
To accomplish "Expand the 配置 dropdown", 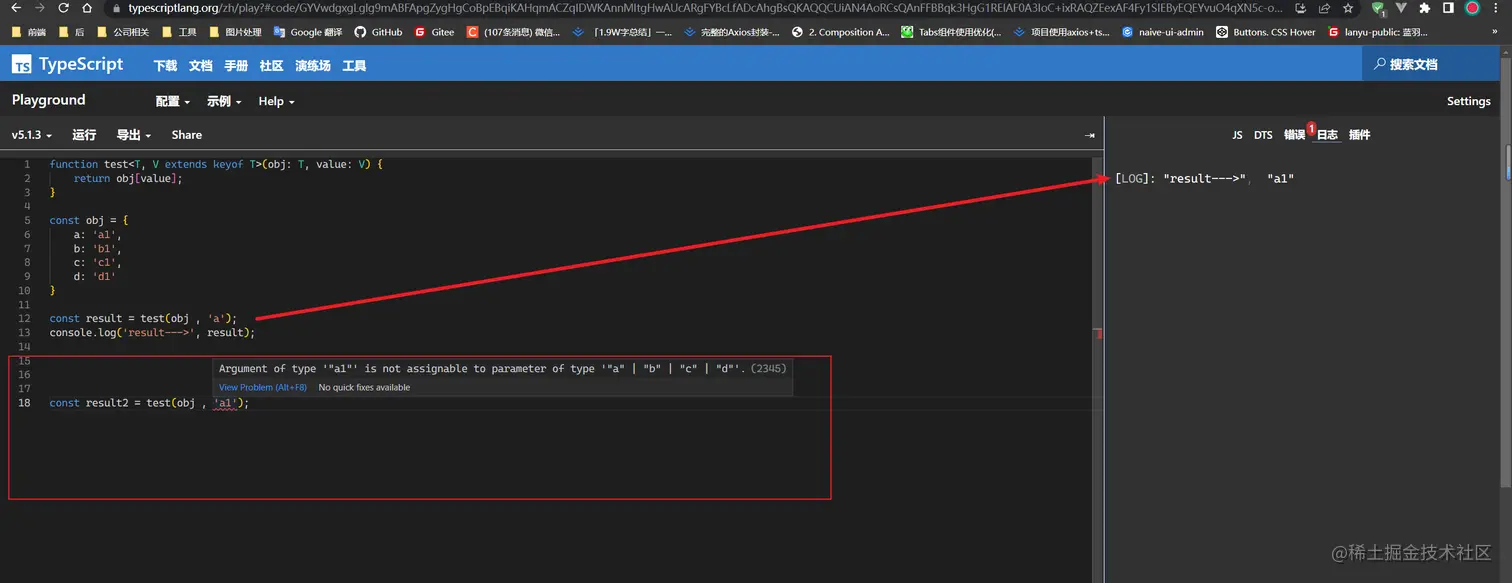I will [x=172, y=101].
